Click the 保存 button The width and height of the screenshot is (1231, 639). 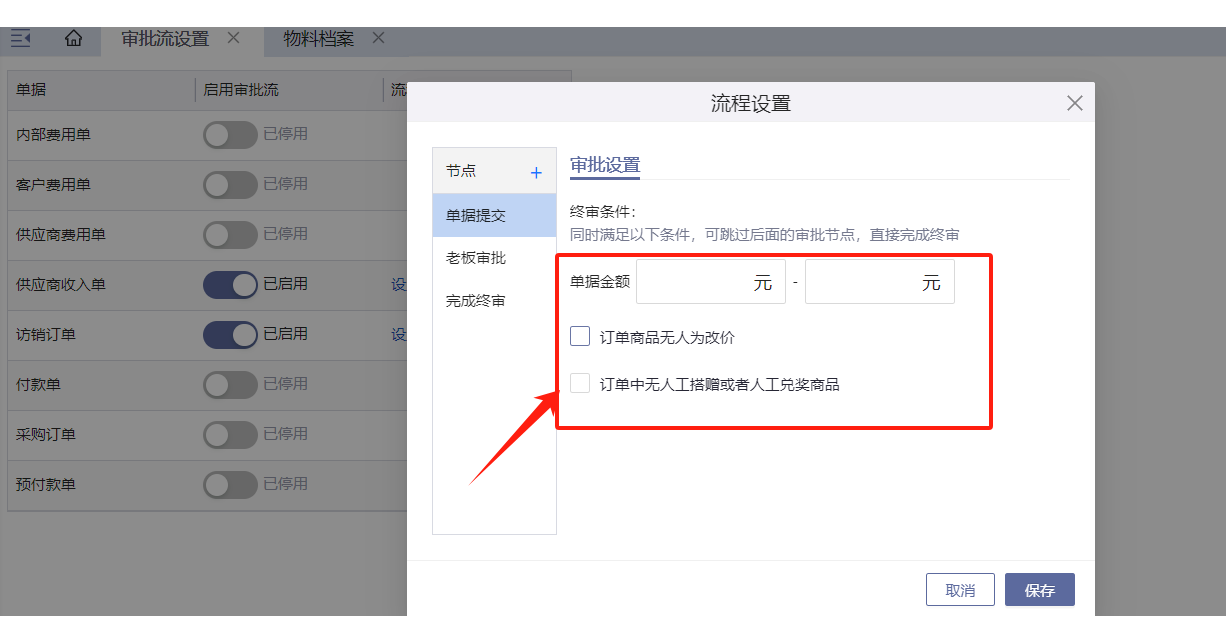[1039, 590]
